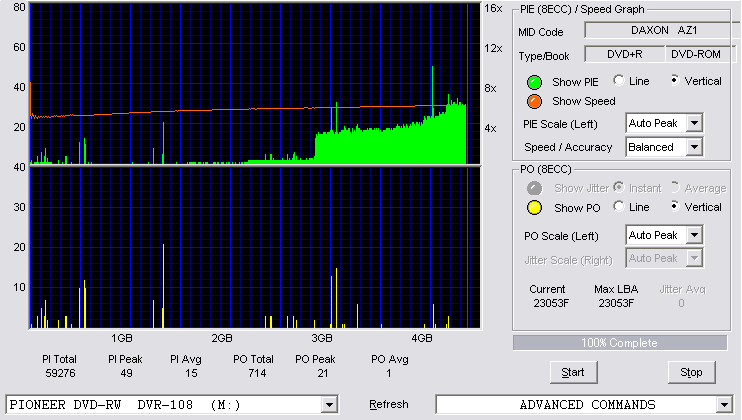The image size is (742, 420).
Task: Click the Speed / Accuracy label
Action: (568, 148)
